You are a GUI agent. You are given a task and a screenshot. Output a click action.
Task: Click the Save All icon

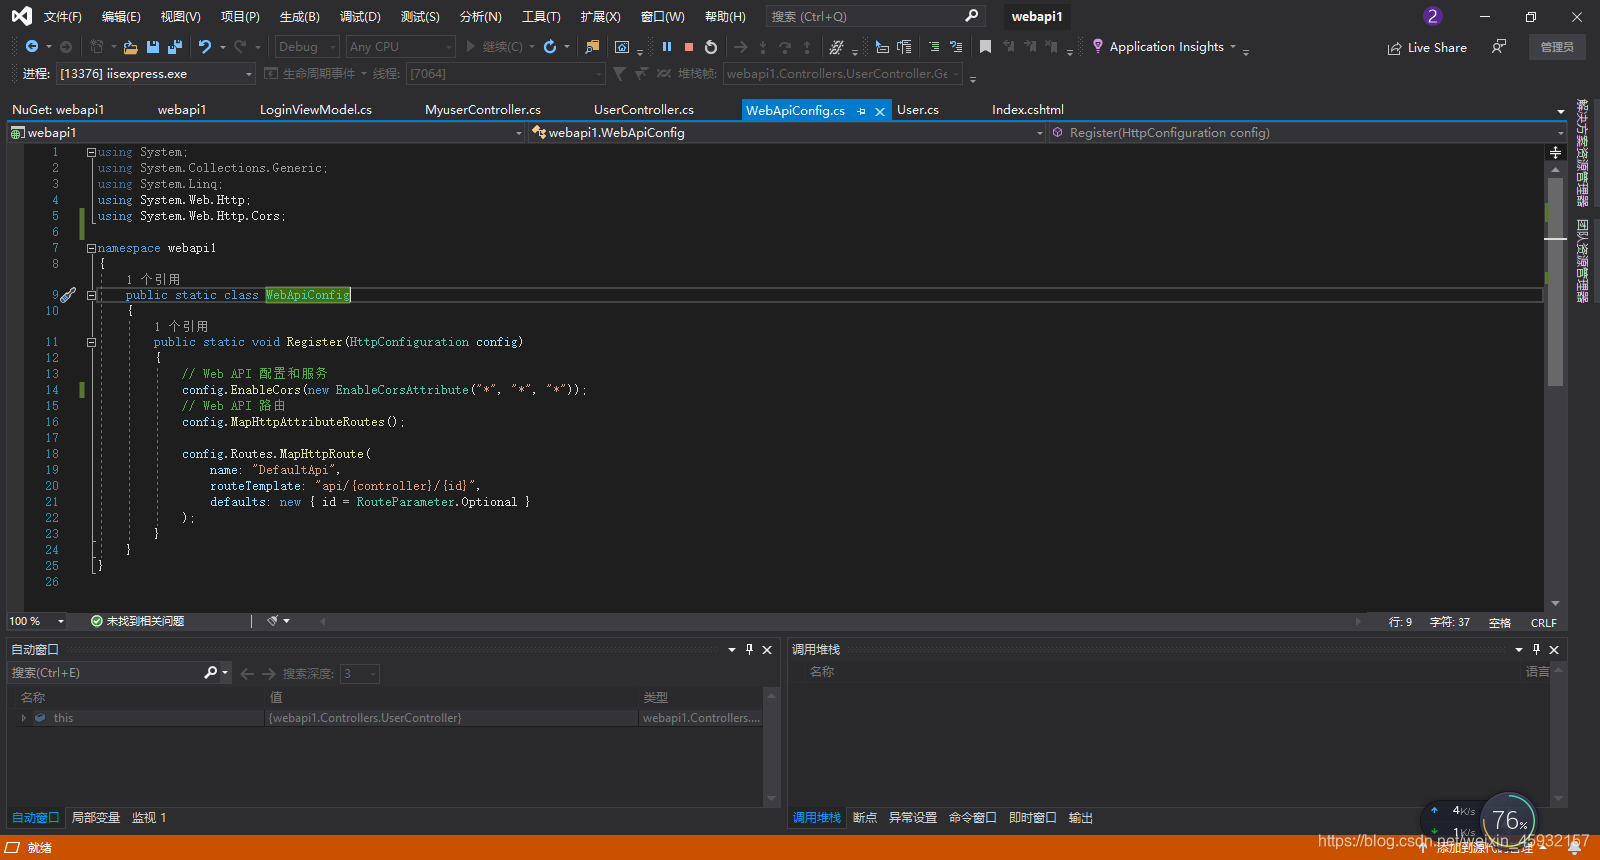[175, 47]
